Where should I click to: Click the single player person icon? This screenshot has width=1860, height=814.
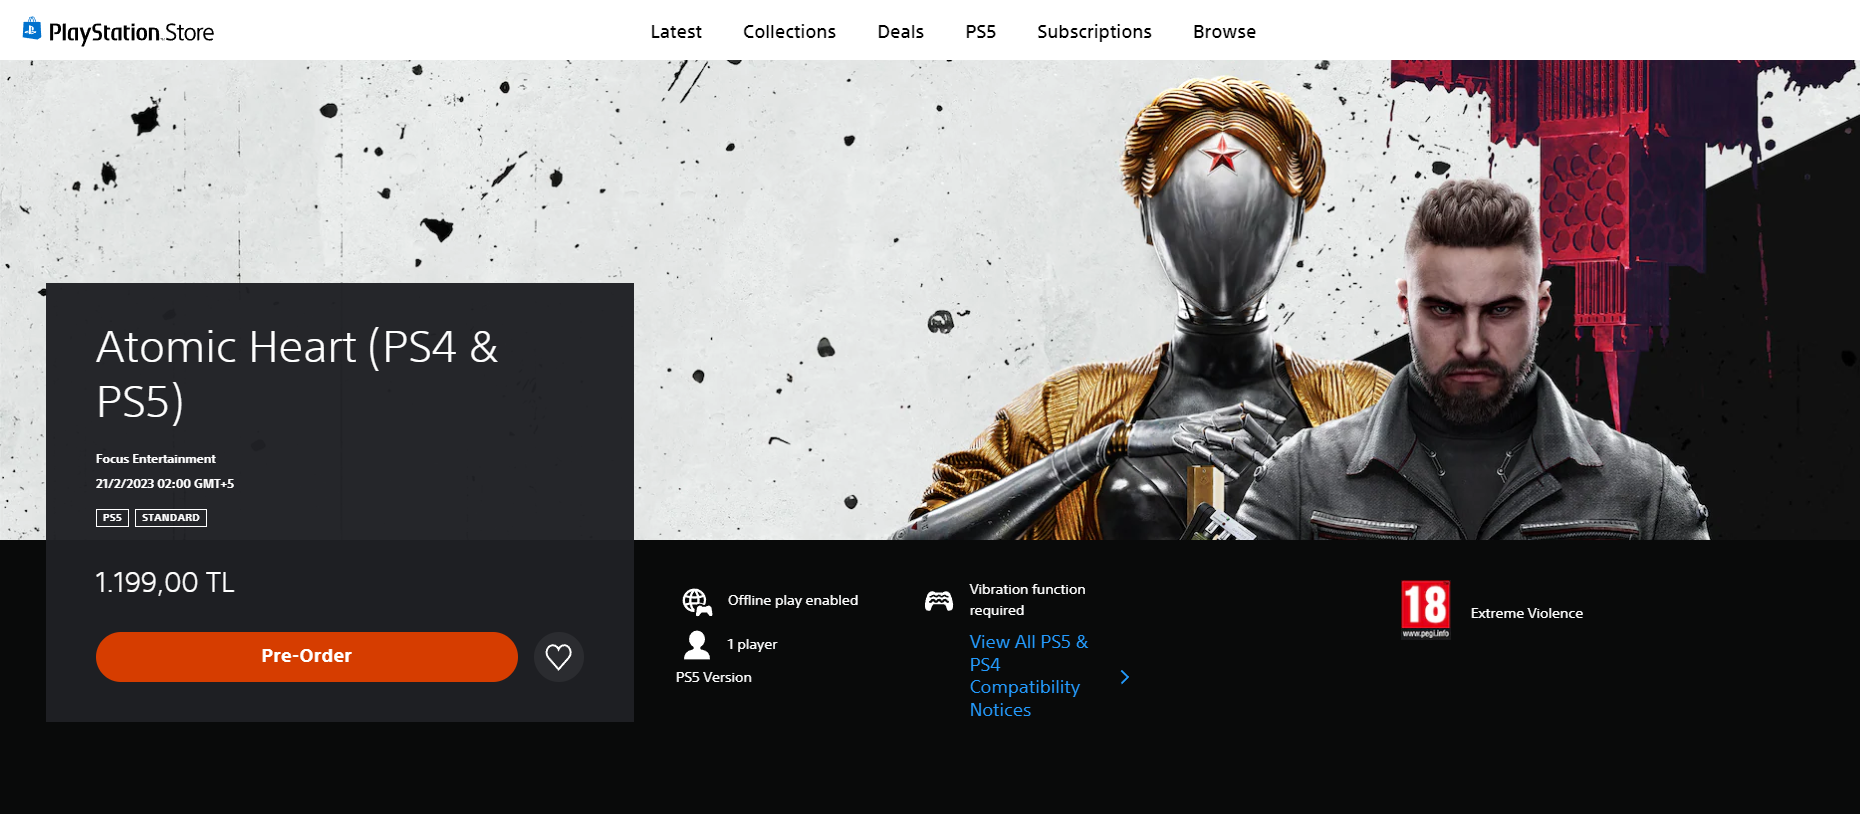(x=697, y=645)
